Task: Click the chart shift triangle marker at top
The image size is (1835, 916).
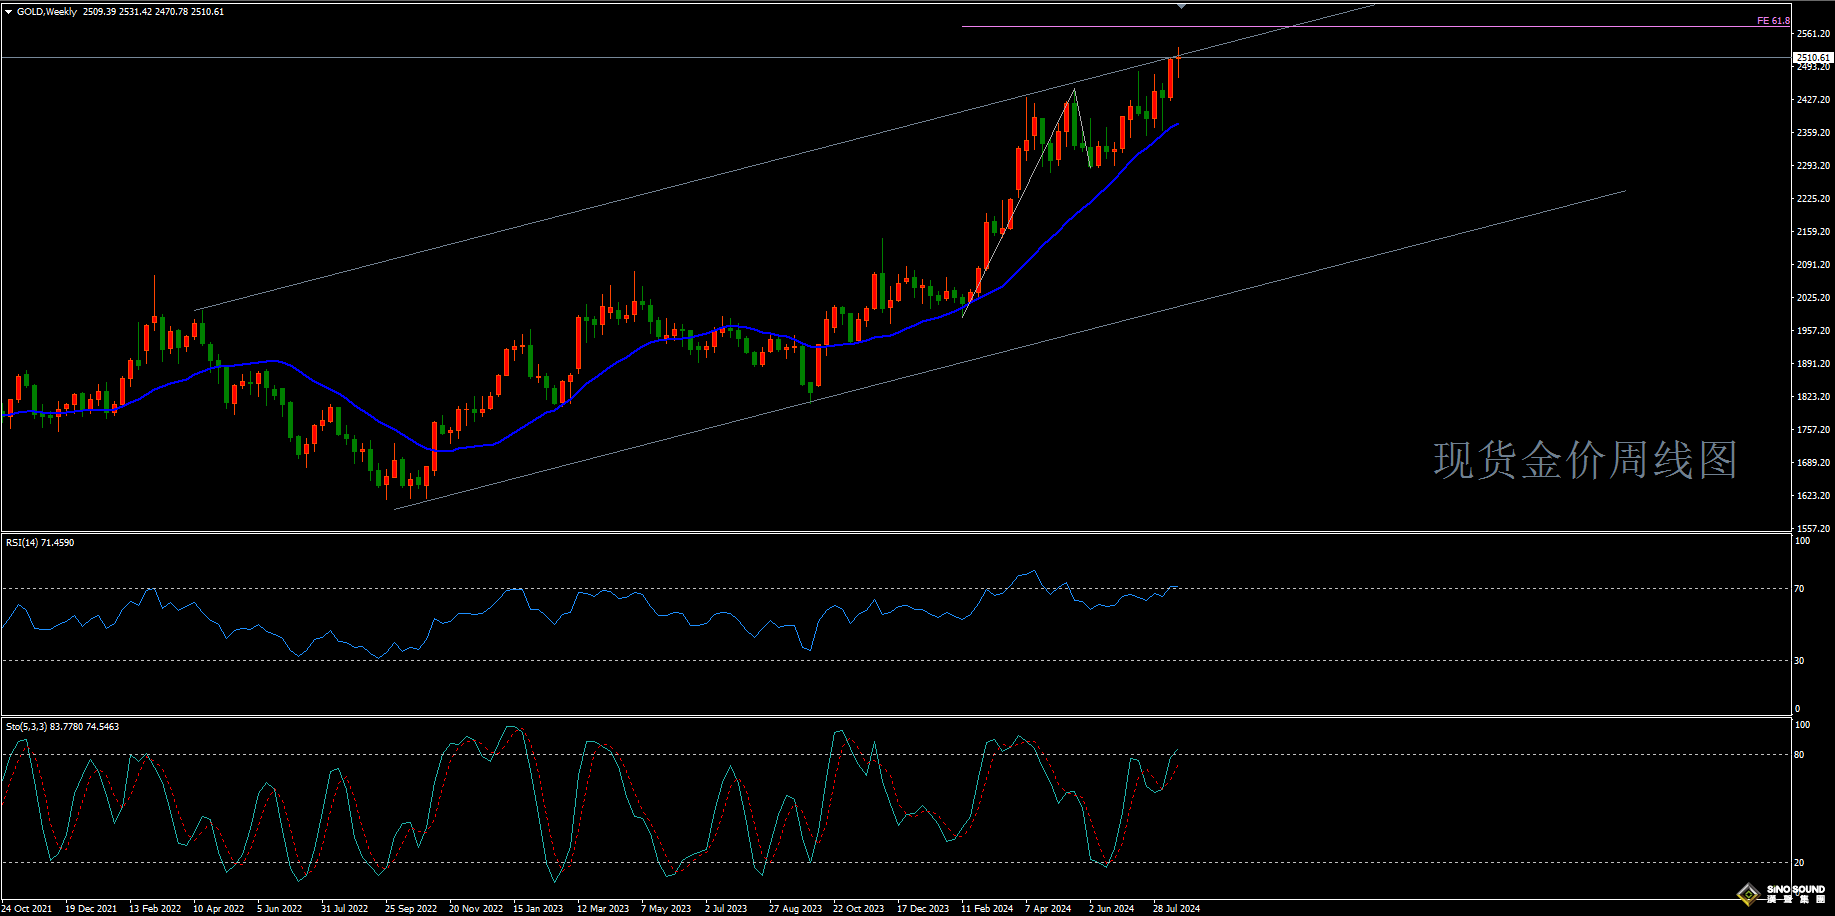Action: tap(1181, 6)
